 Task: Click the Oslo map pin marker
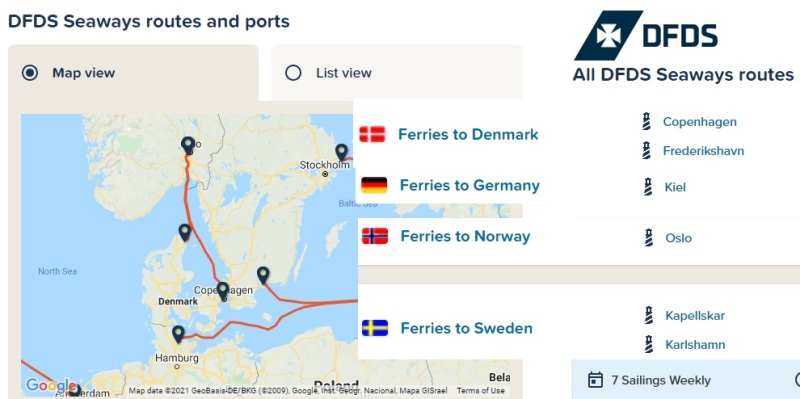pyautogui.click(x=188, y=145)
